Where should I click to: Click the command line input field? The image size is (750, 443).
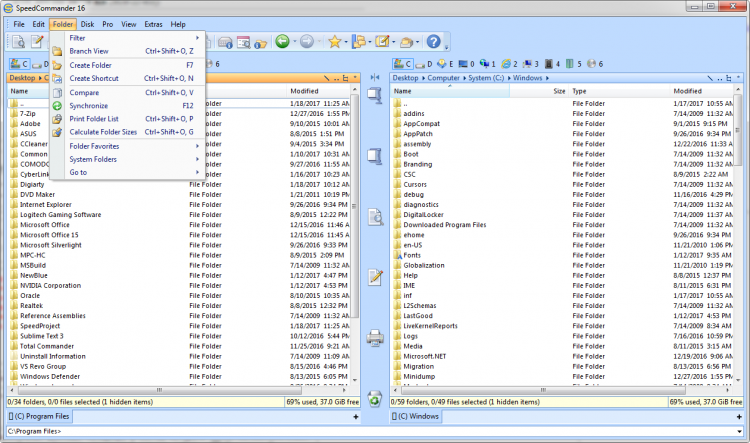coord(371,432)
